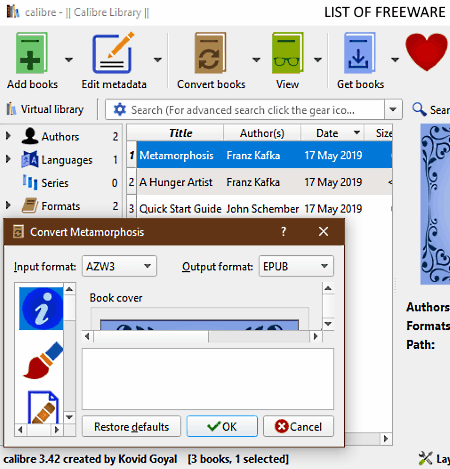Click the book cover image in details panel
Screen dimensions: 450x469
[435, 204]
